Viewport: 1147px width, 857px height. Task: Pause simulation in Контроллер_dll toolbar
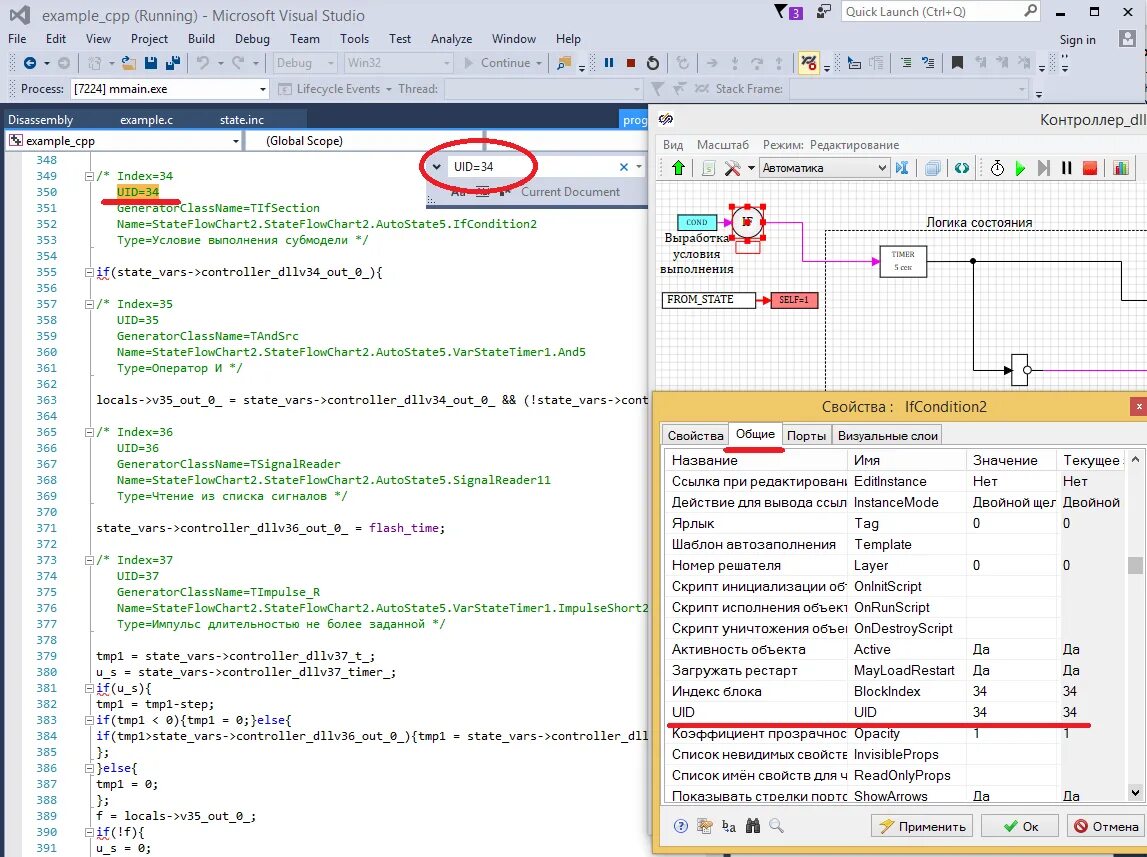[x=1067, y=168]
